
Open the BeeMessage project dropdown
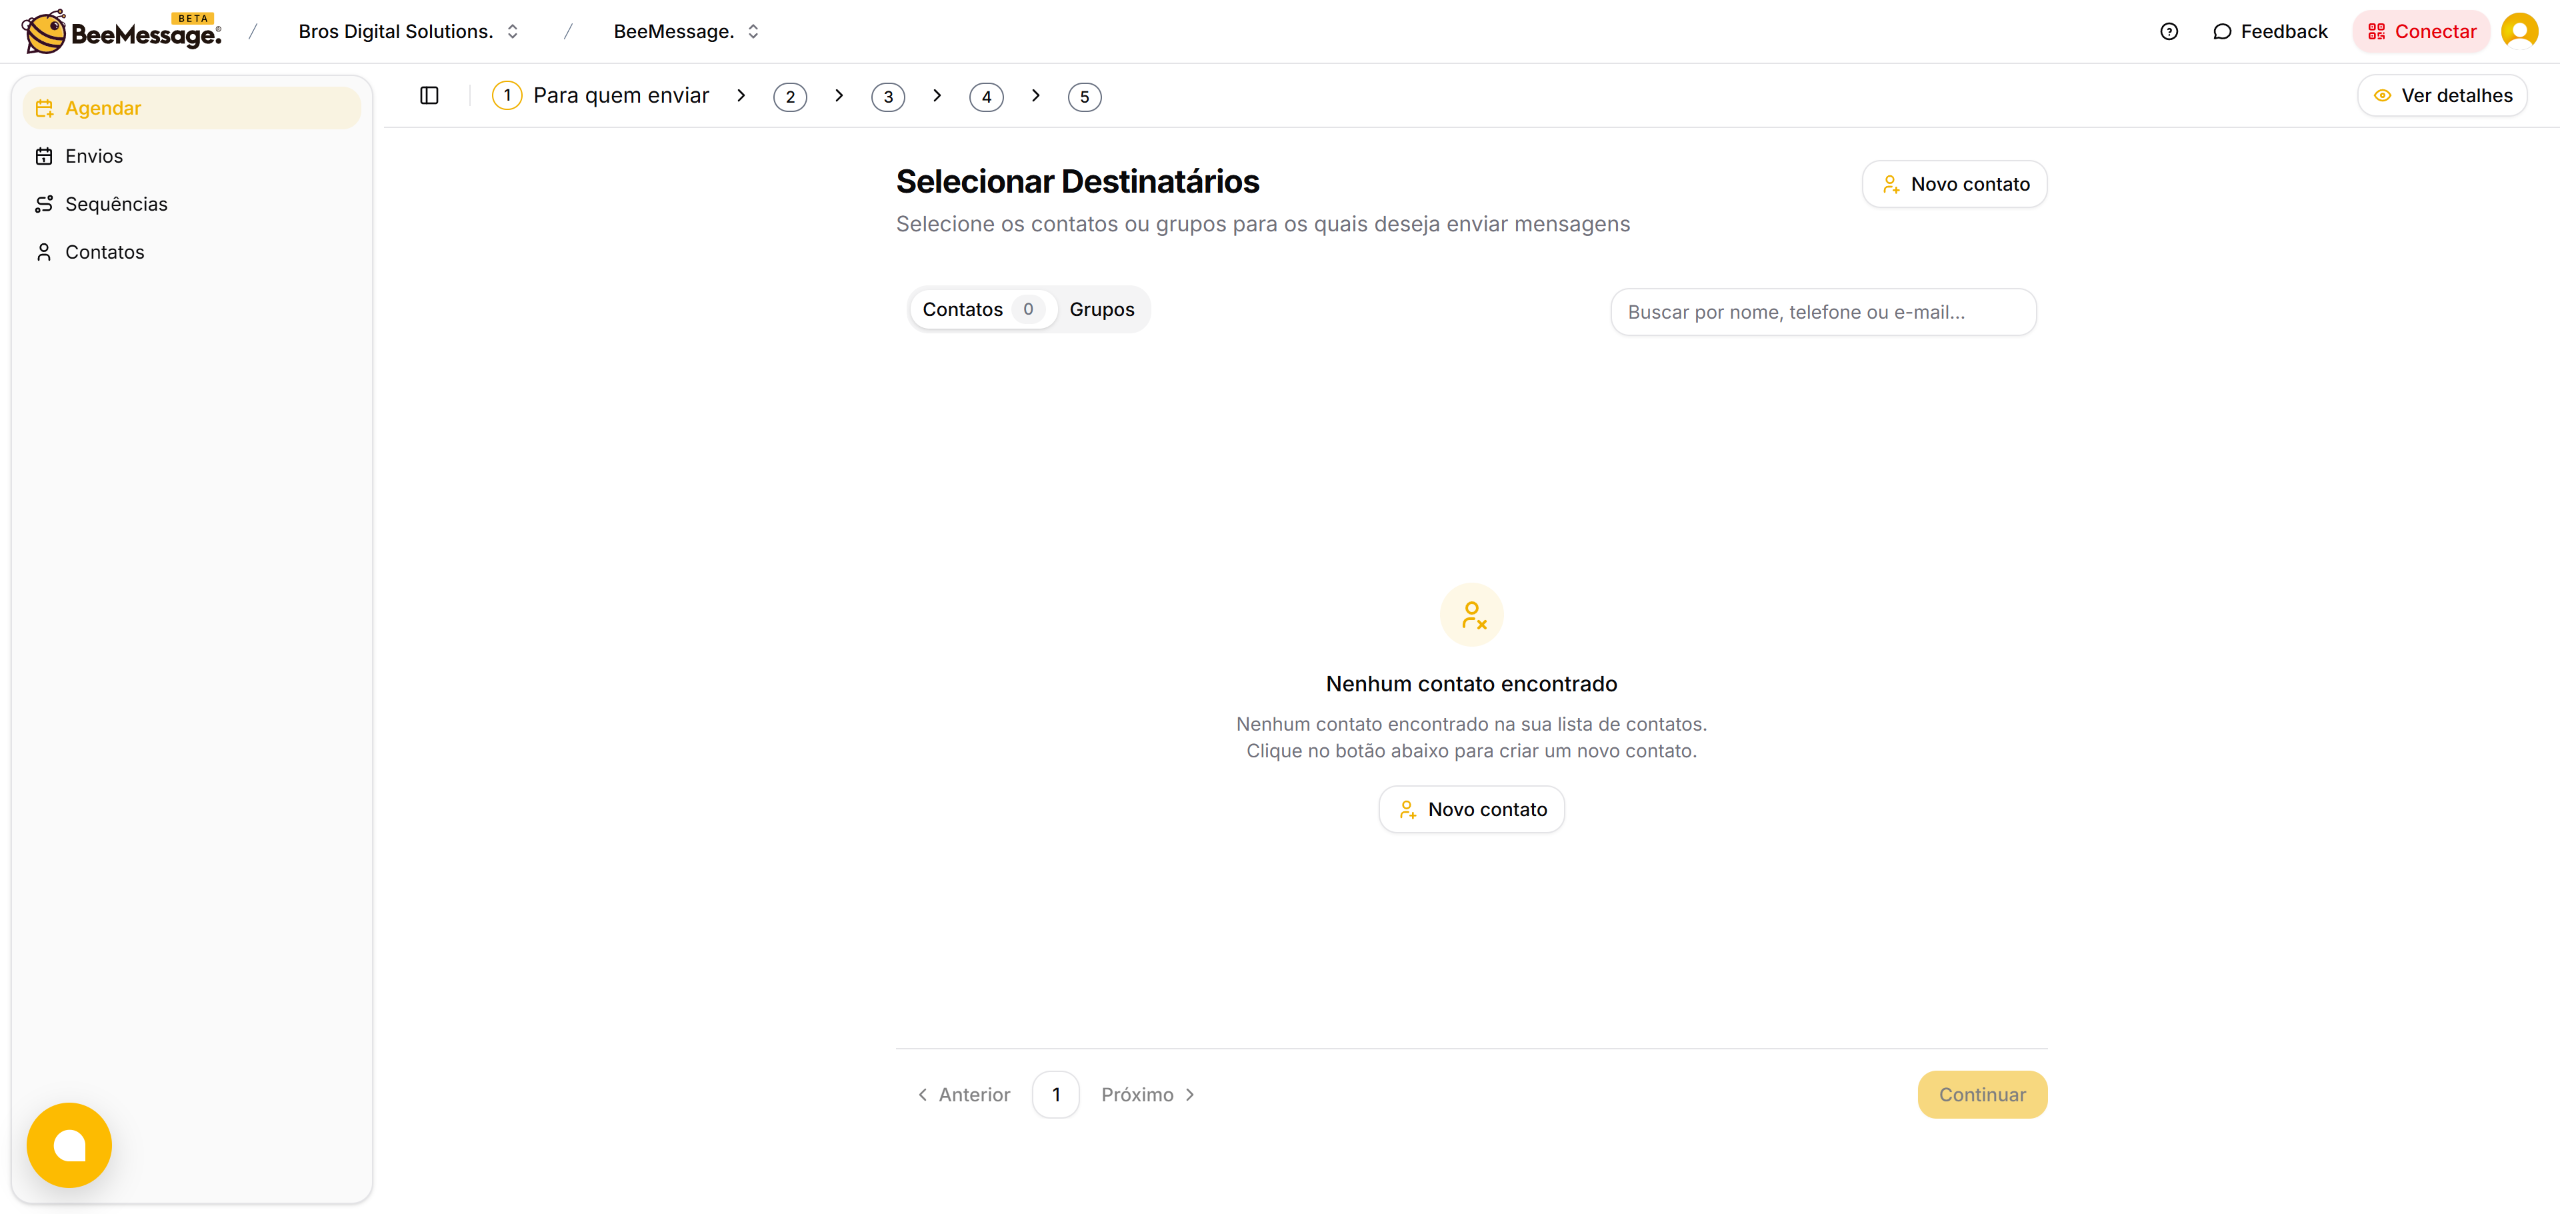point(686,31)
